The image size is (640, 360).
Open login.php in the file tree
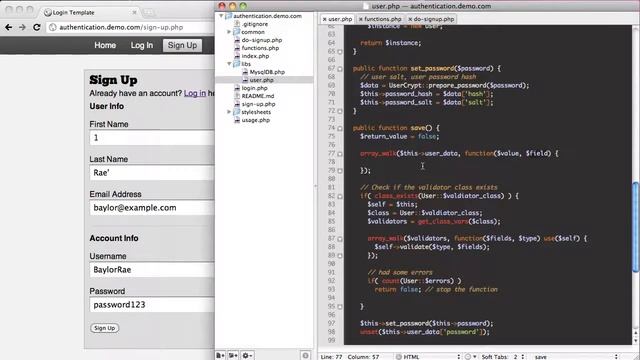tap(254, 88)
